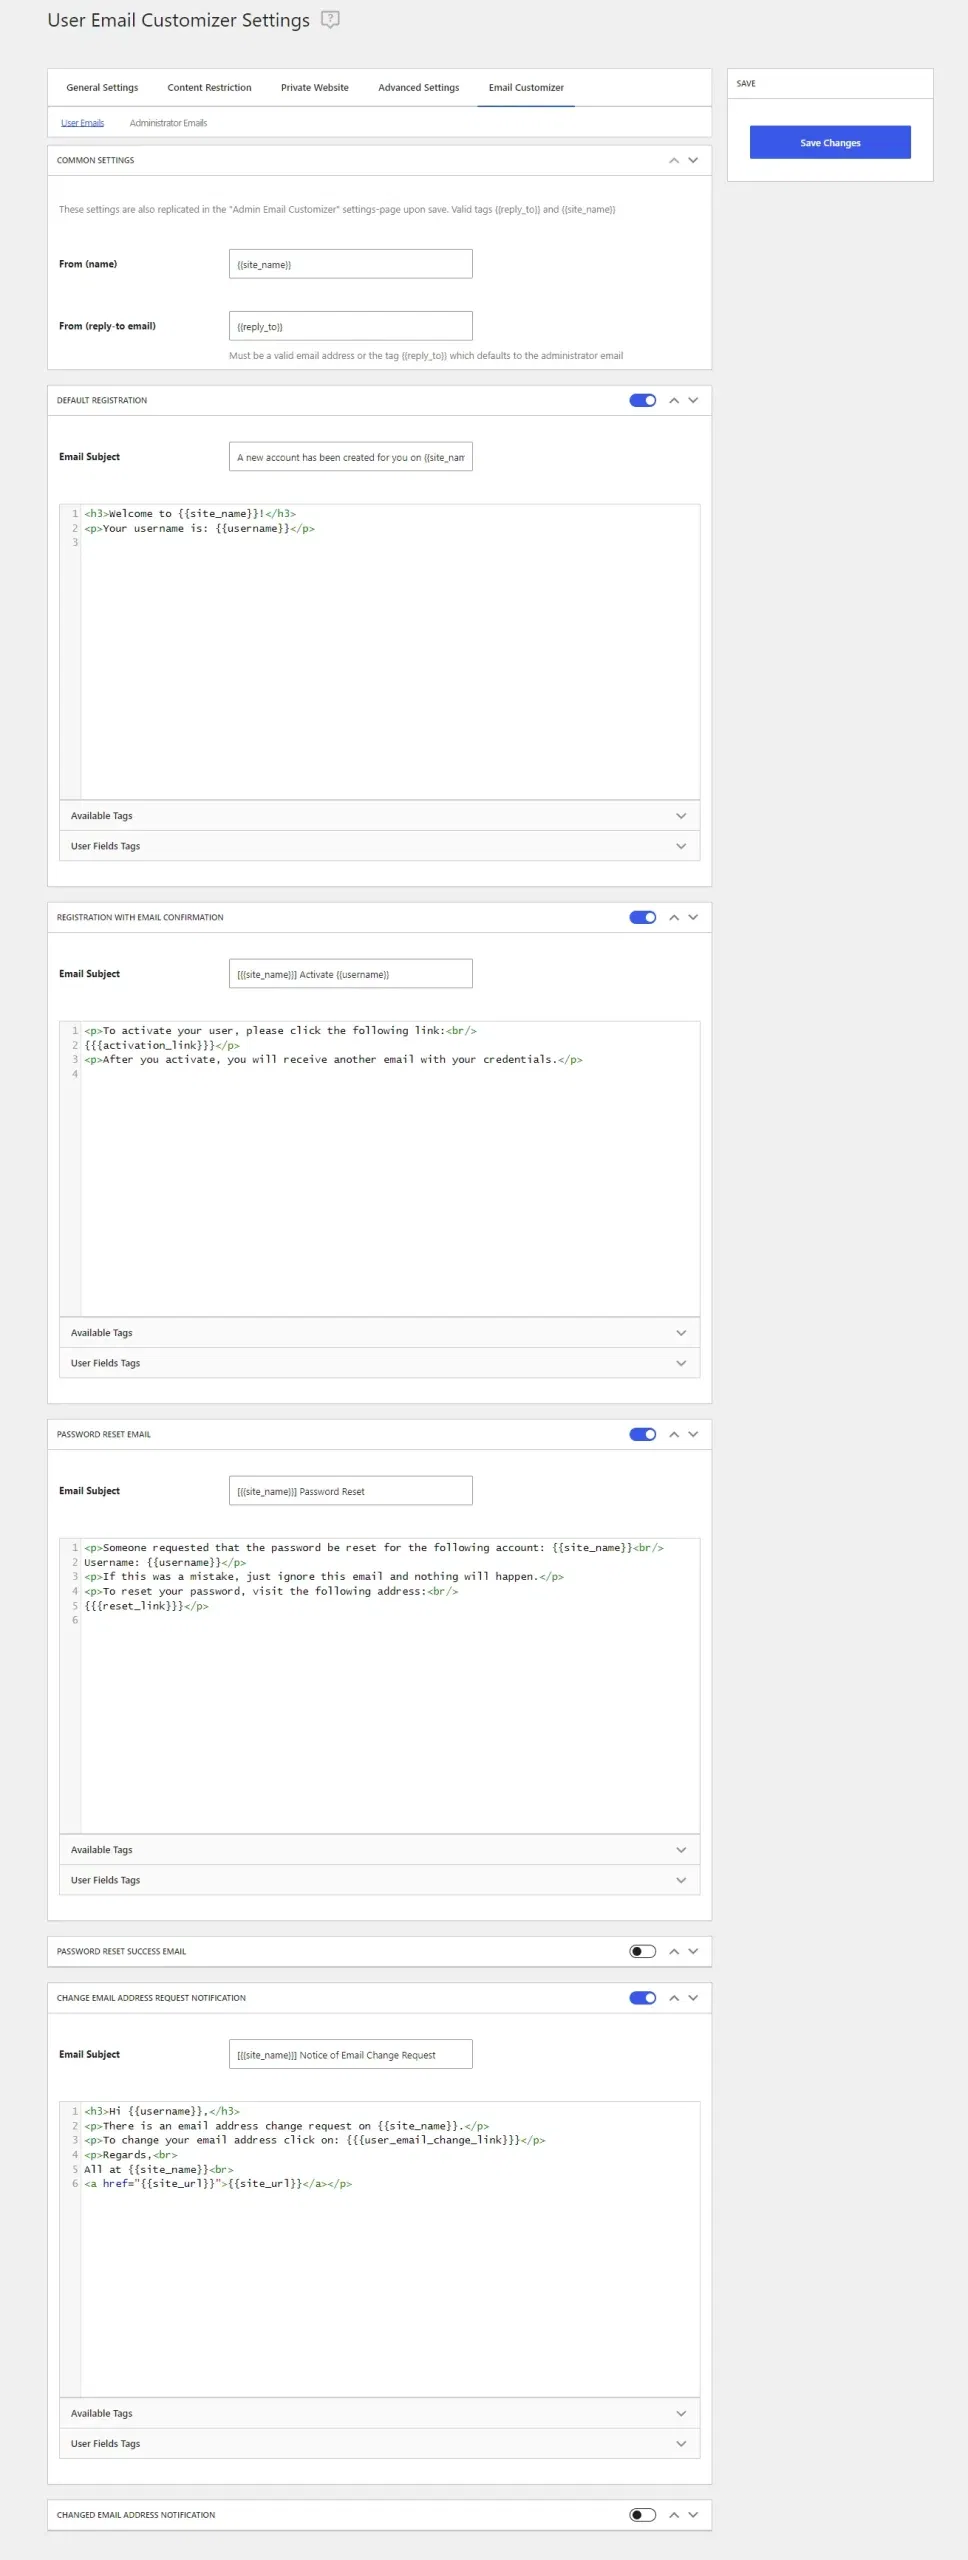Expand User Fields Tags under Change Email Request
The width and height of the screenshot is (968, 2560).
click(379, 2443)
